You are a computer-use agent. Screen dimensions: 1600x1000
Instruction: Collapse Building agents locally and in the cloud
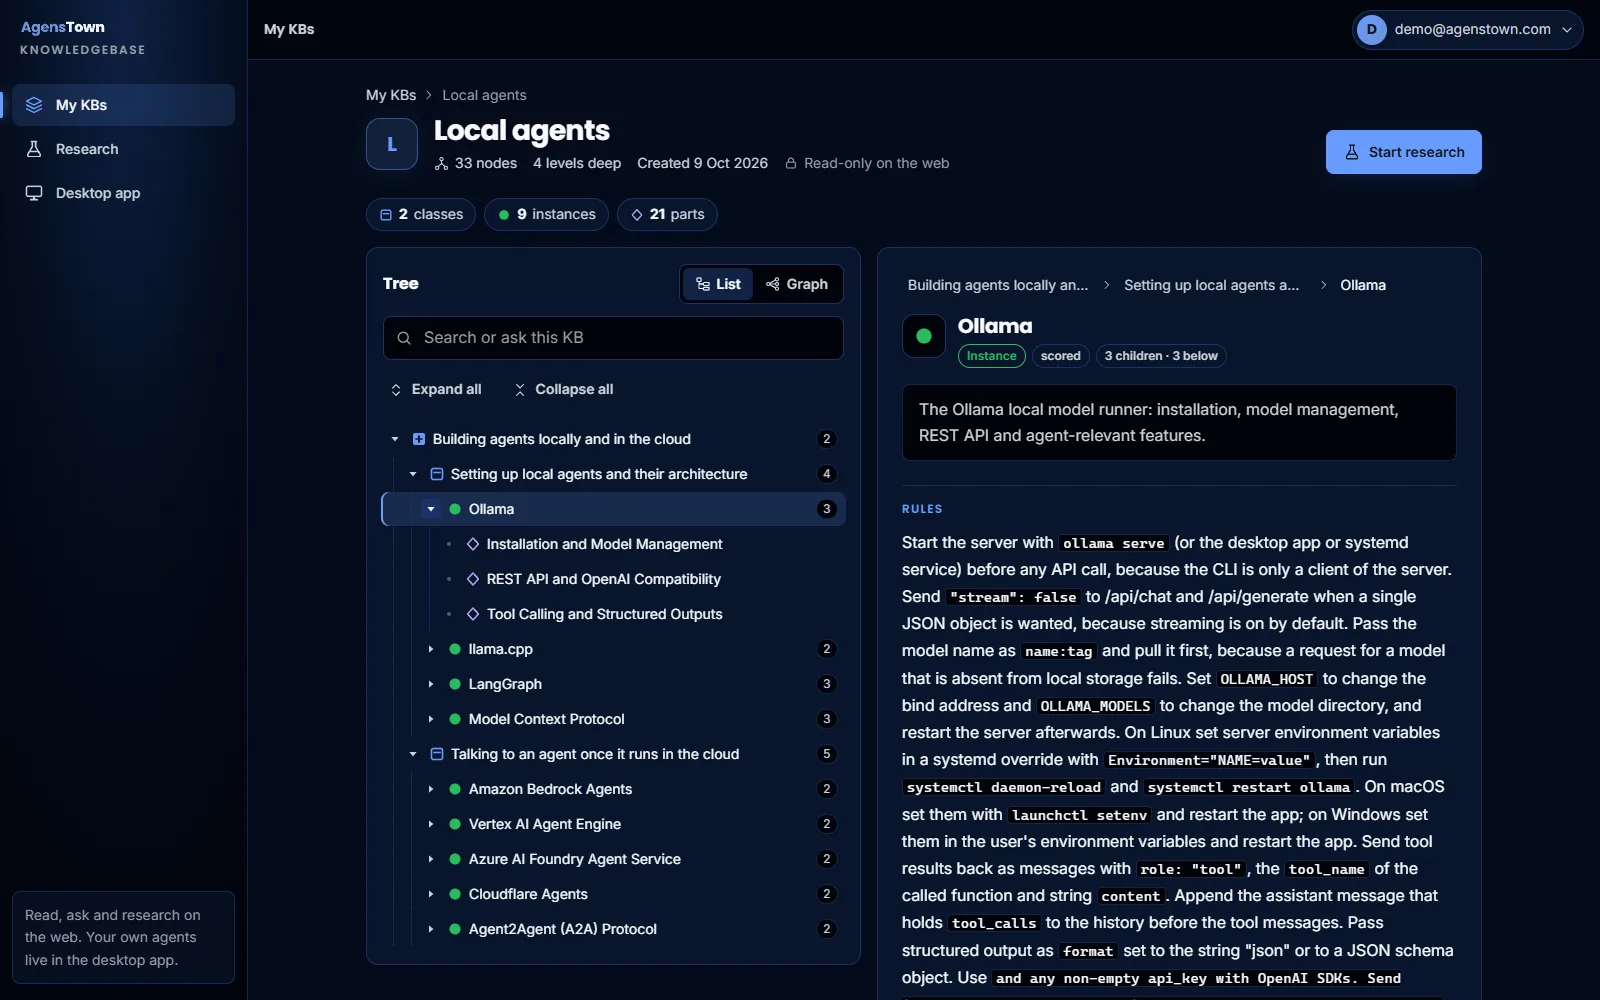pyautogui.click(x=395, y=439)
